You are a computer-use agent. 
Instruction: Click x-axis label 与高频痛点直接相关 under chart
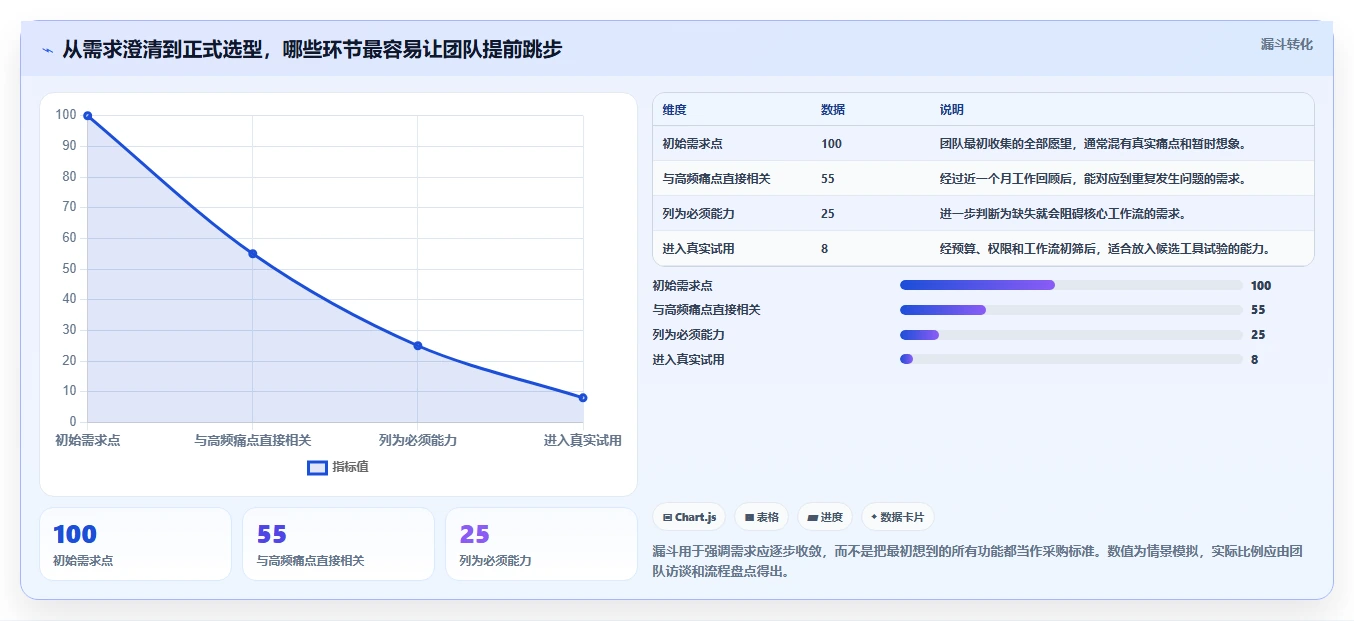[253, 440]
